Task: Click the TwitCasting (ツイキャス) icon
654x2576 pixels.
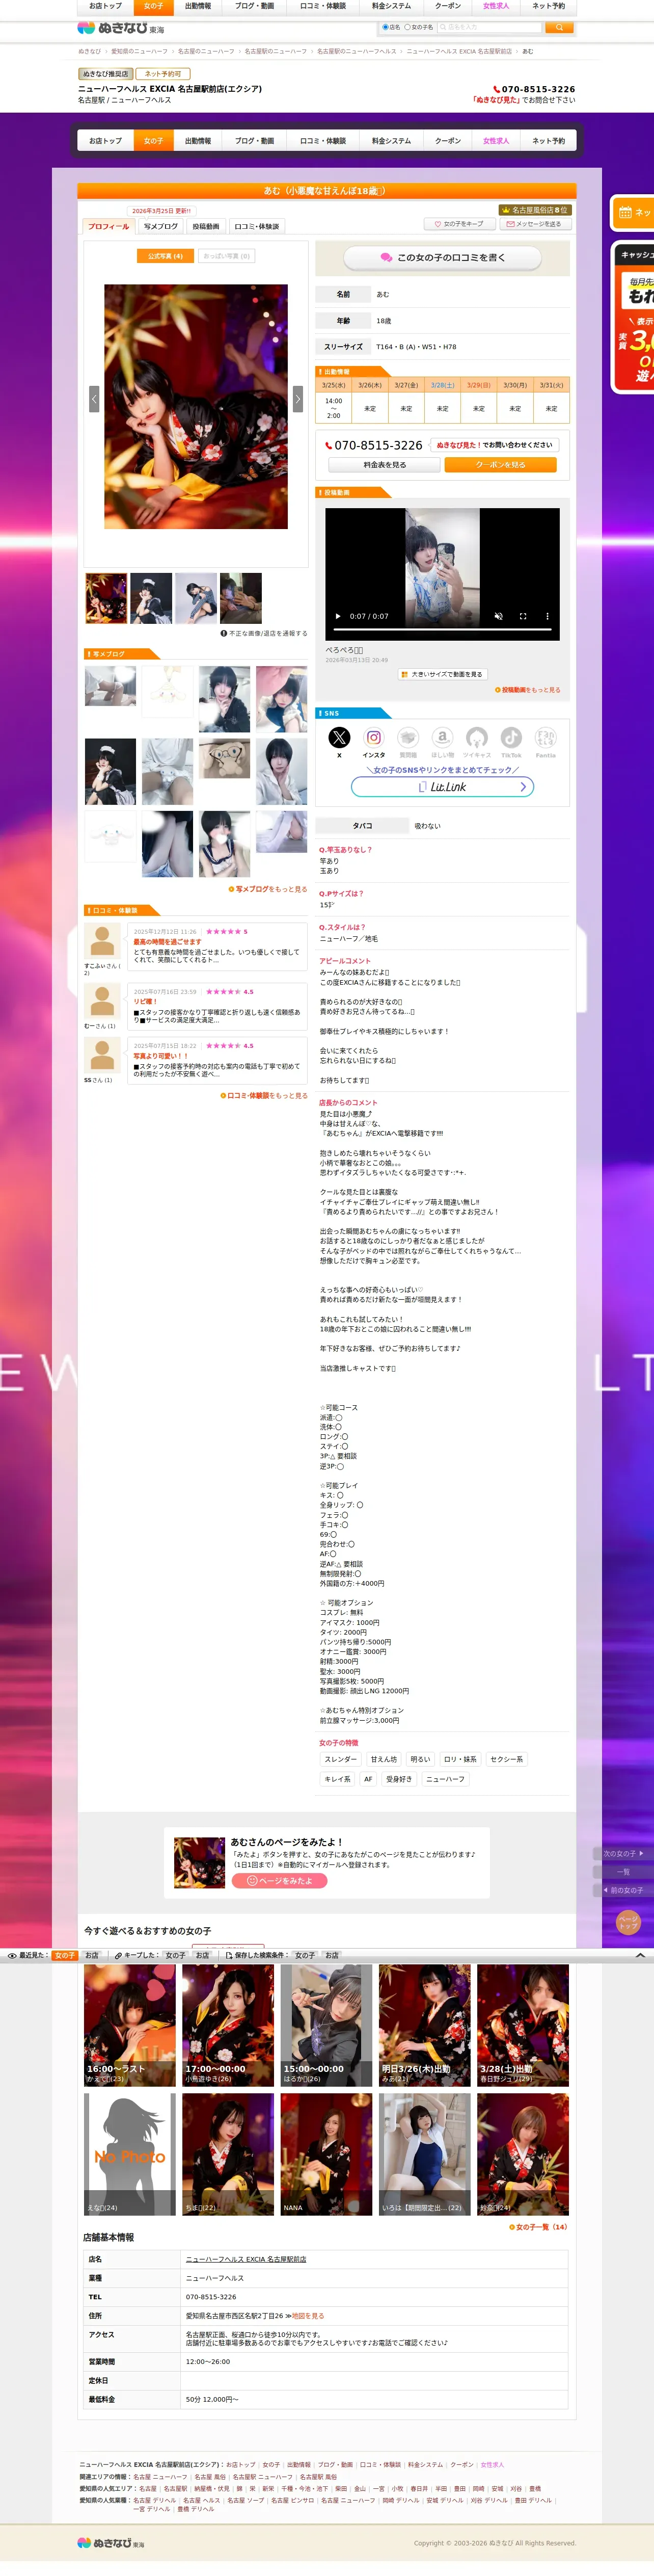Action: coord(477,737)
